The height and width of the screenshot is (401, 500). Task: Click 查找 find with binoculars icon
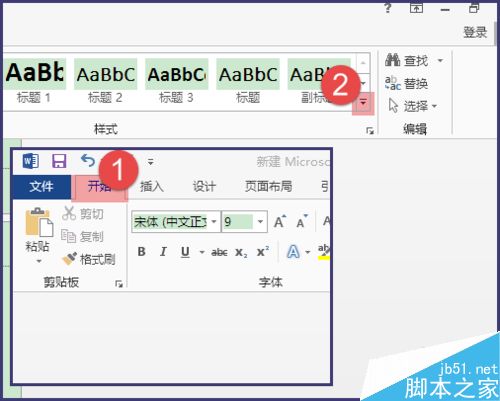(x=407, y=61)
